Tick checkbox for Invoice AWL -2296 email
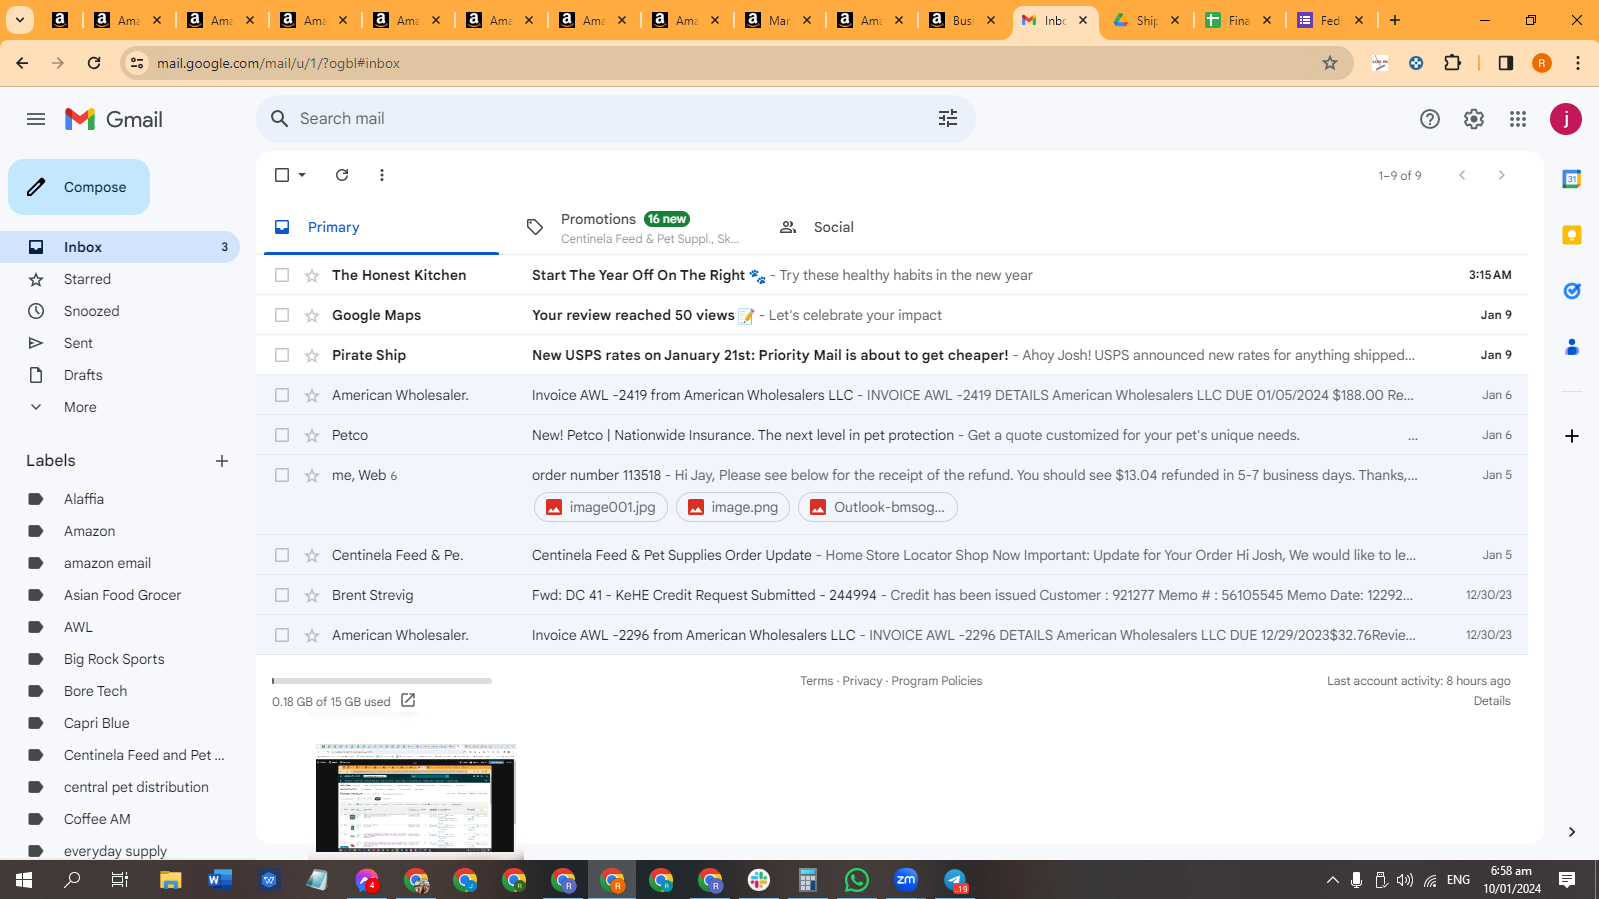 (282, 635)
